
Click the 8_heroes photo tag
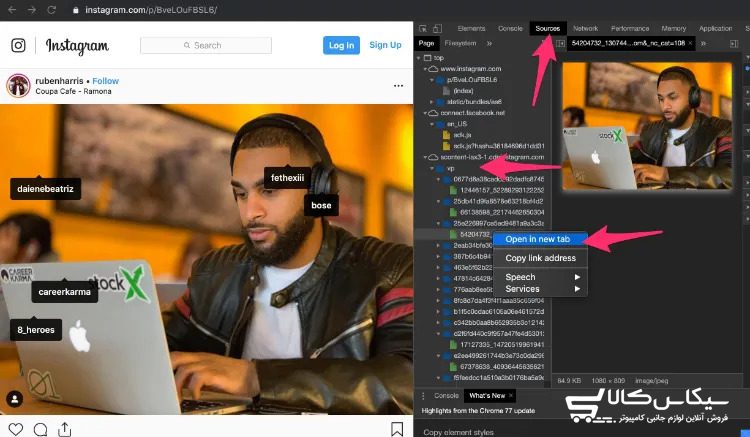click(x=36, y=330)
